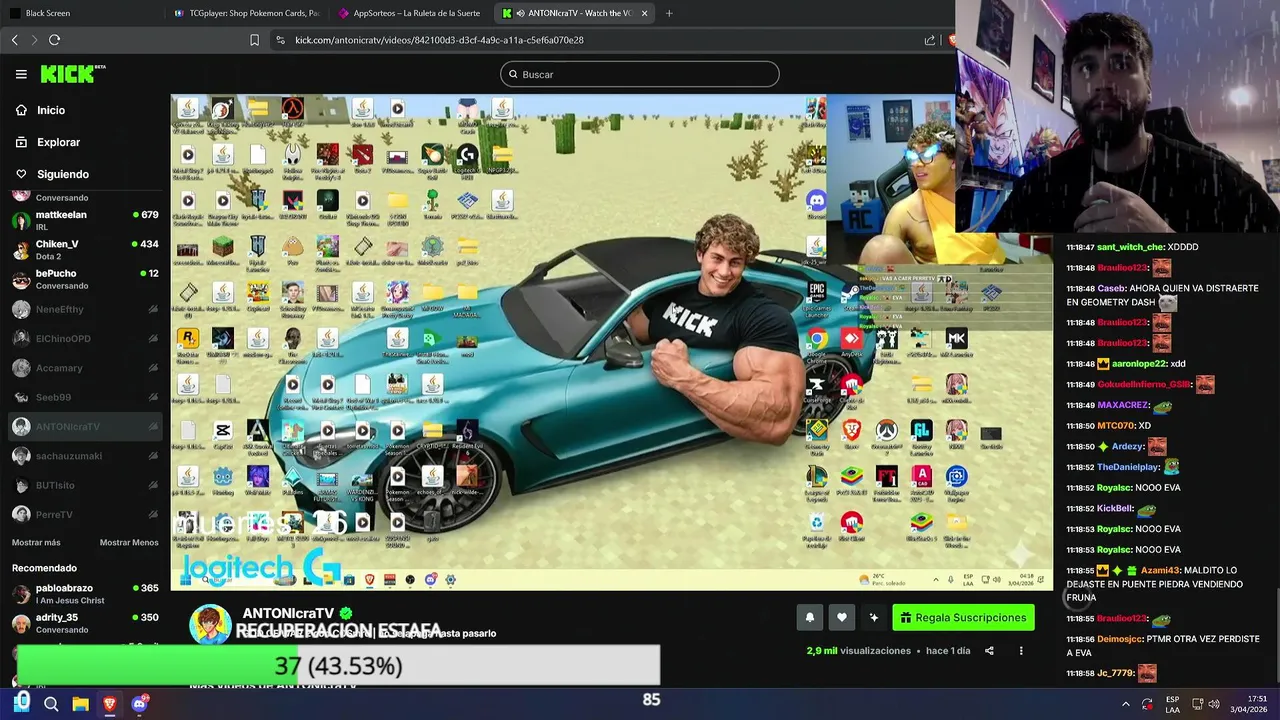
Task: Open File Explorer from the taskbar
Action: tap(80, 704)
